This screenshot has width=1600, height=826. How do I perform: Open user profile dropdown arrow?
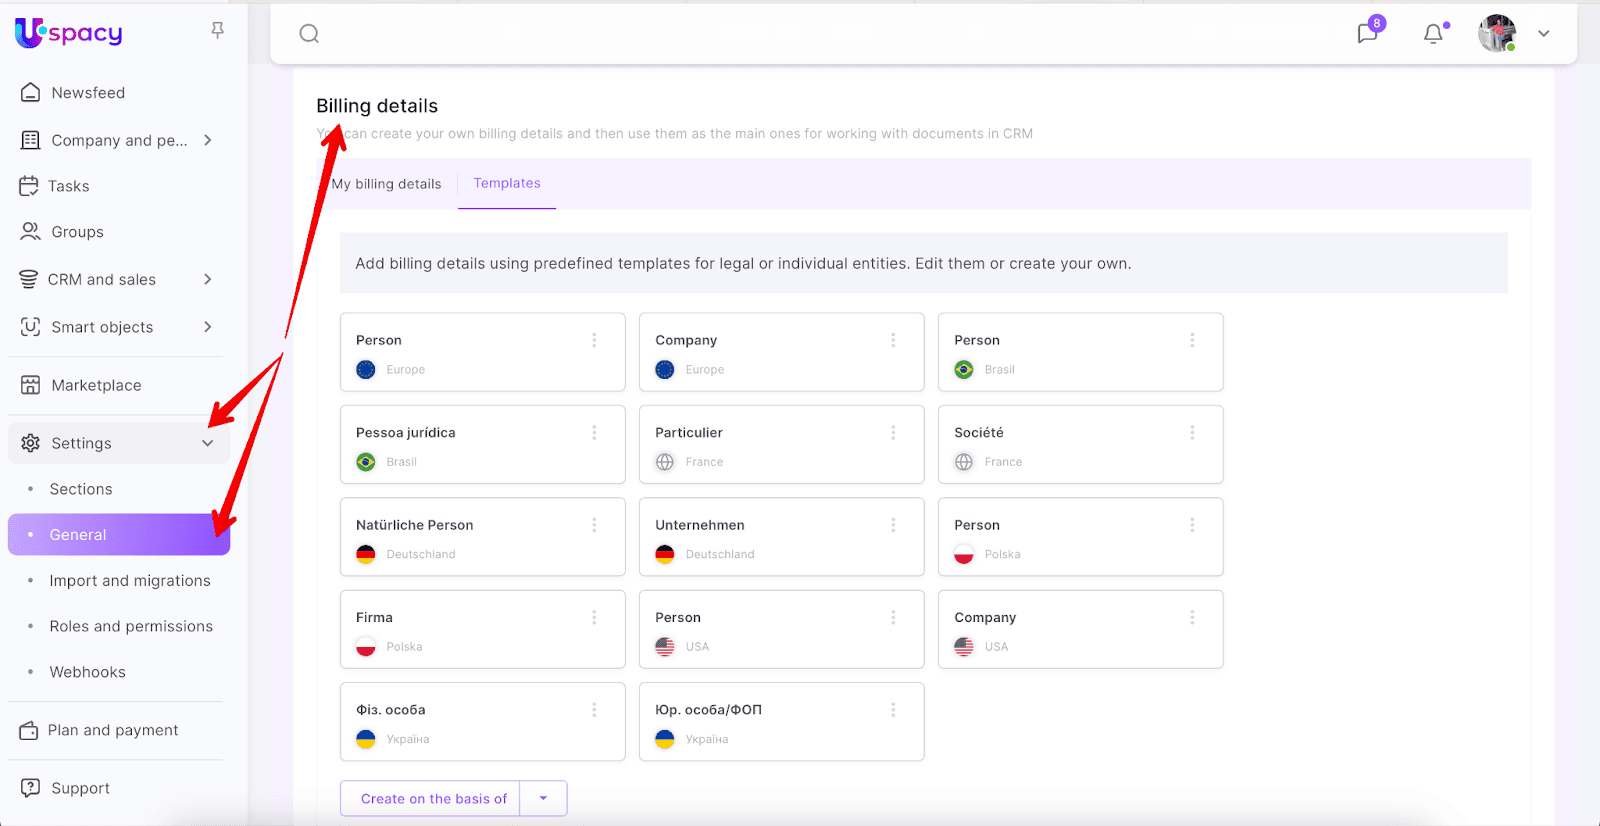tap(1544, 34)
